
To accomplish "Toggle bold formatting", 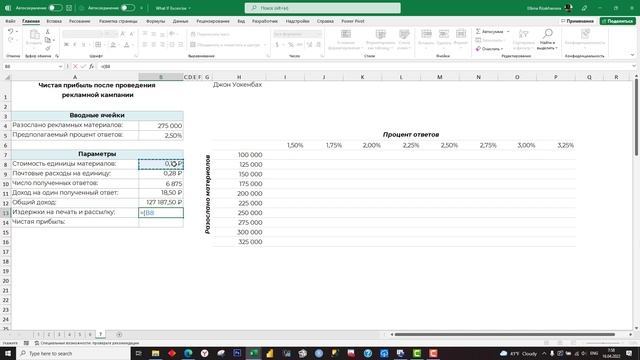I will [x=66, y=44].
